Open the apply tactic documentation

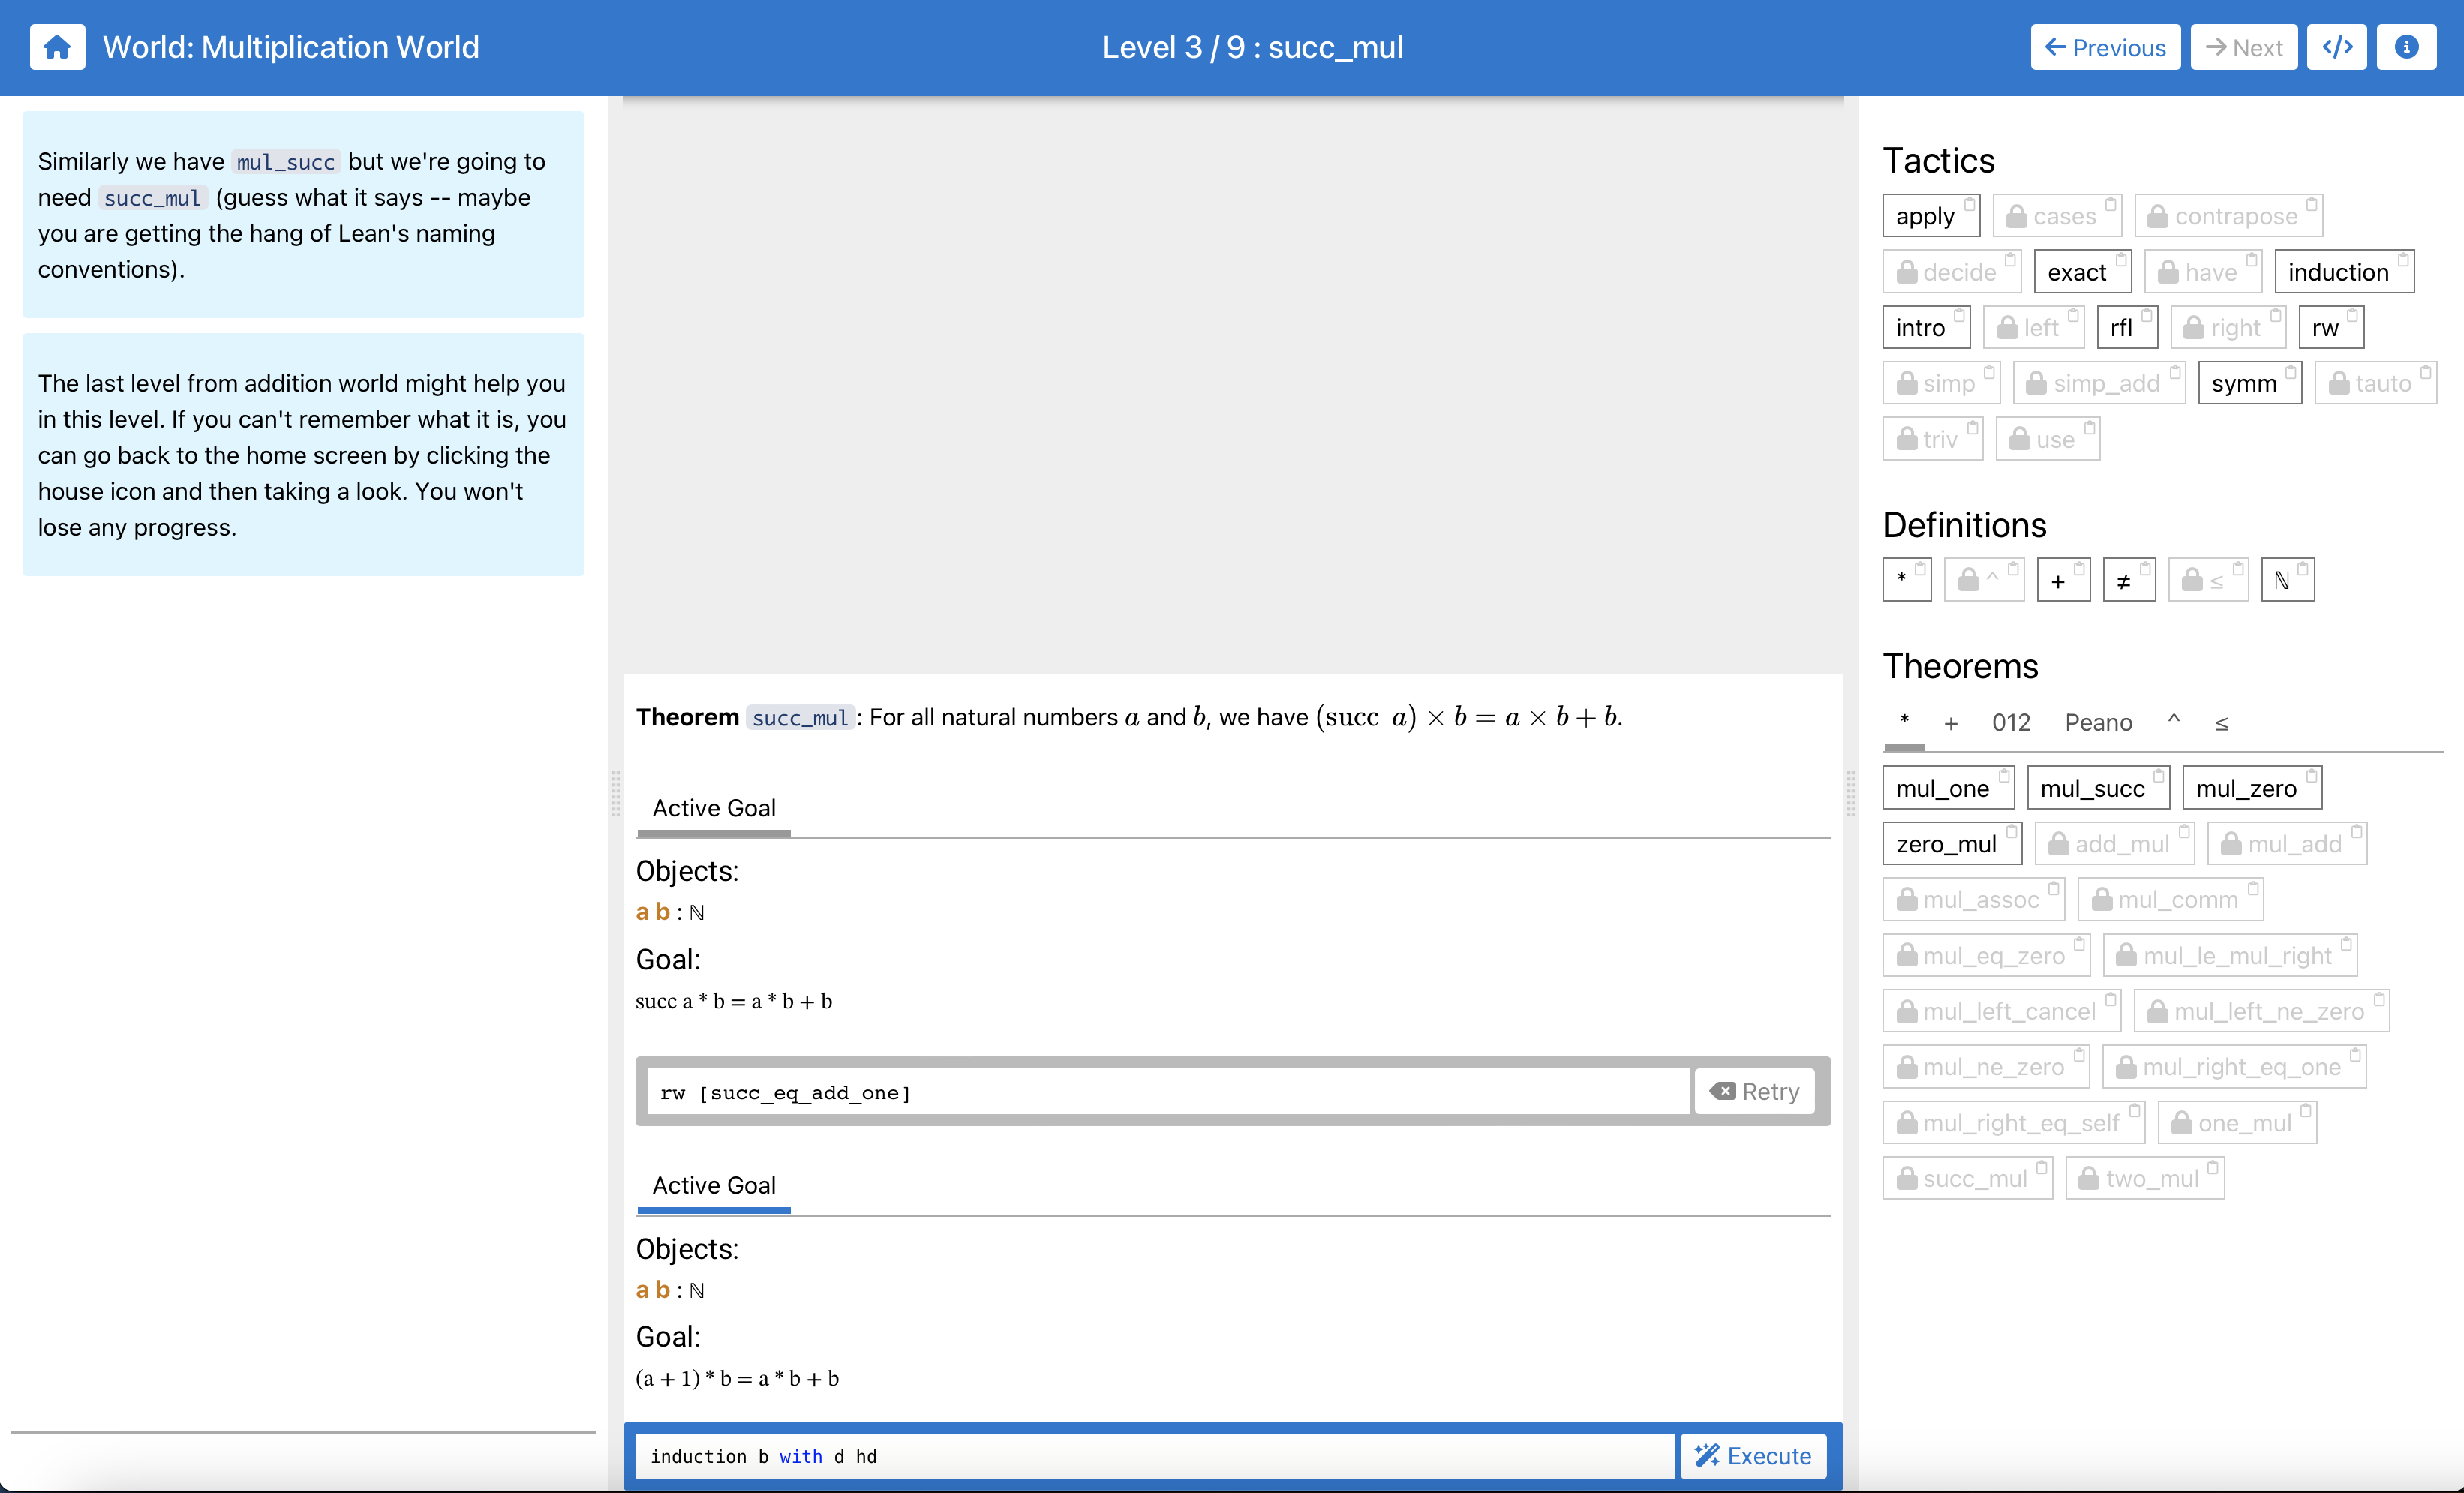pos(1931,215)
